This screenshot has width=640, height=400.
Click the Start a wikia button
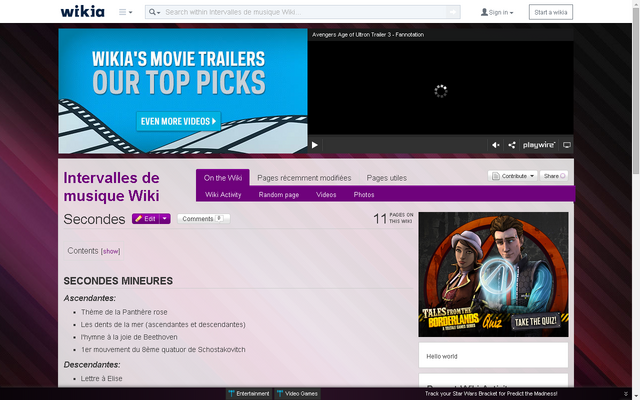551,12
